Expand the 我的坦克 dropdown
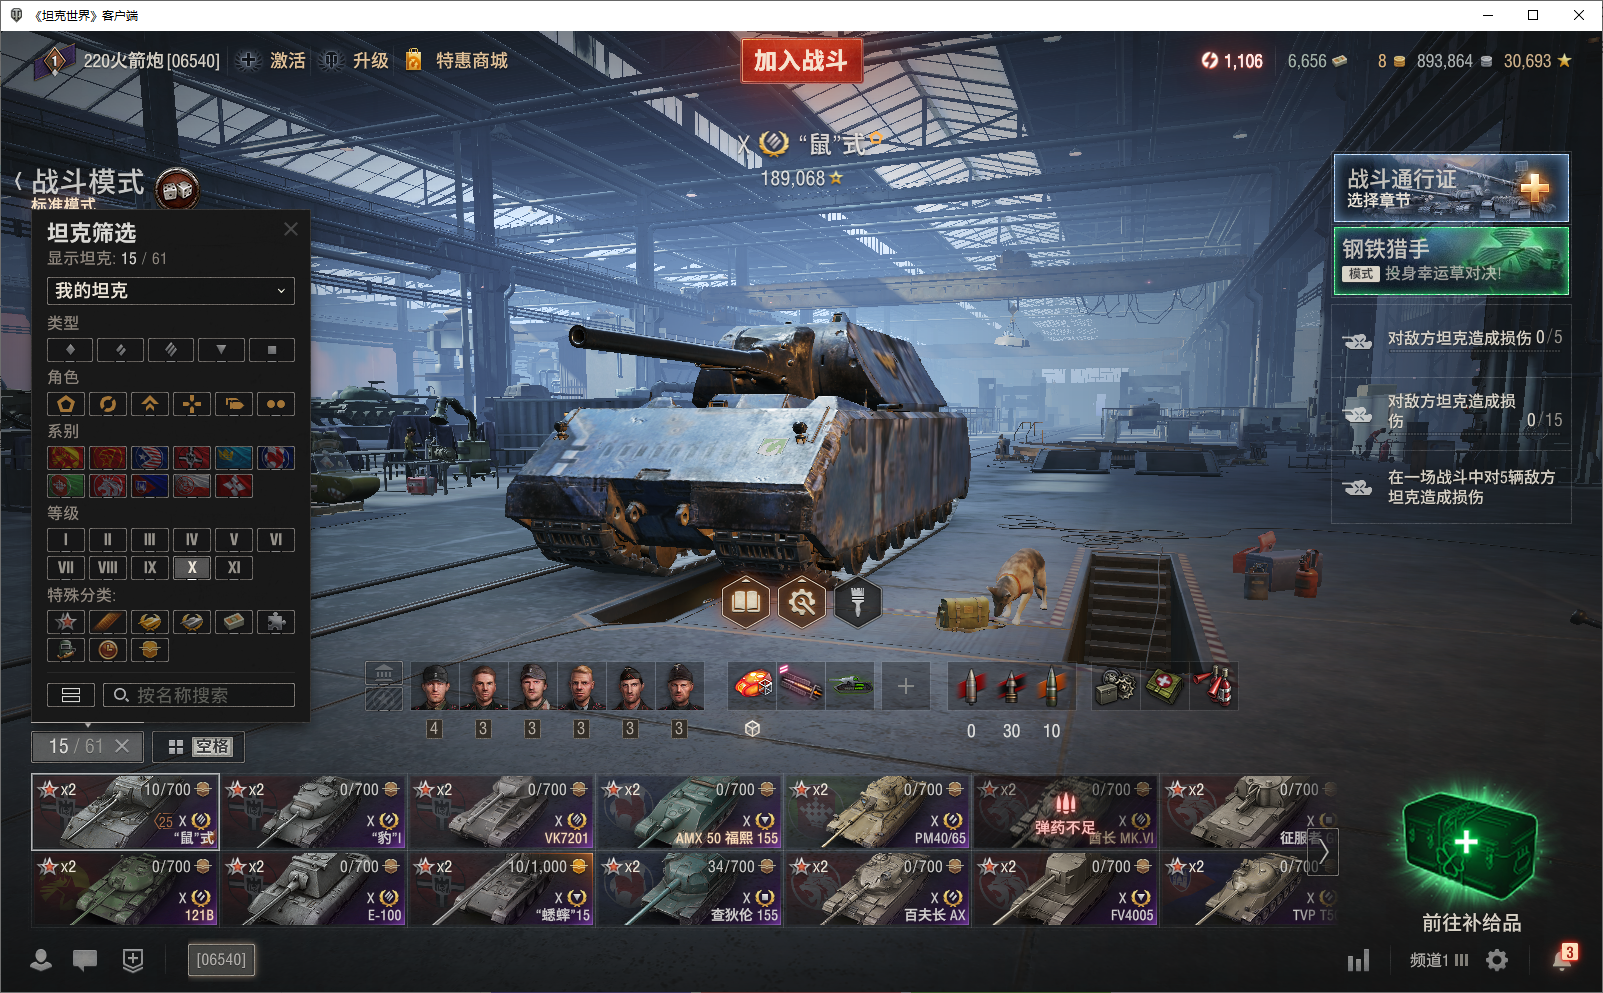Image resolution: width=1603 pixels, height=993 pixels. click(x=171, y=291)
